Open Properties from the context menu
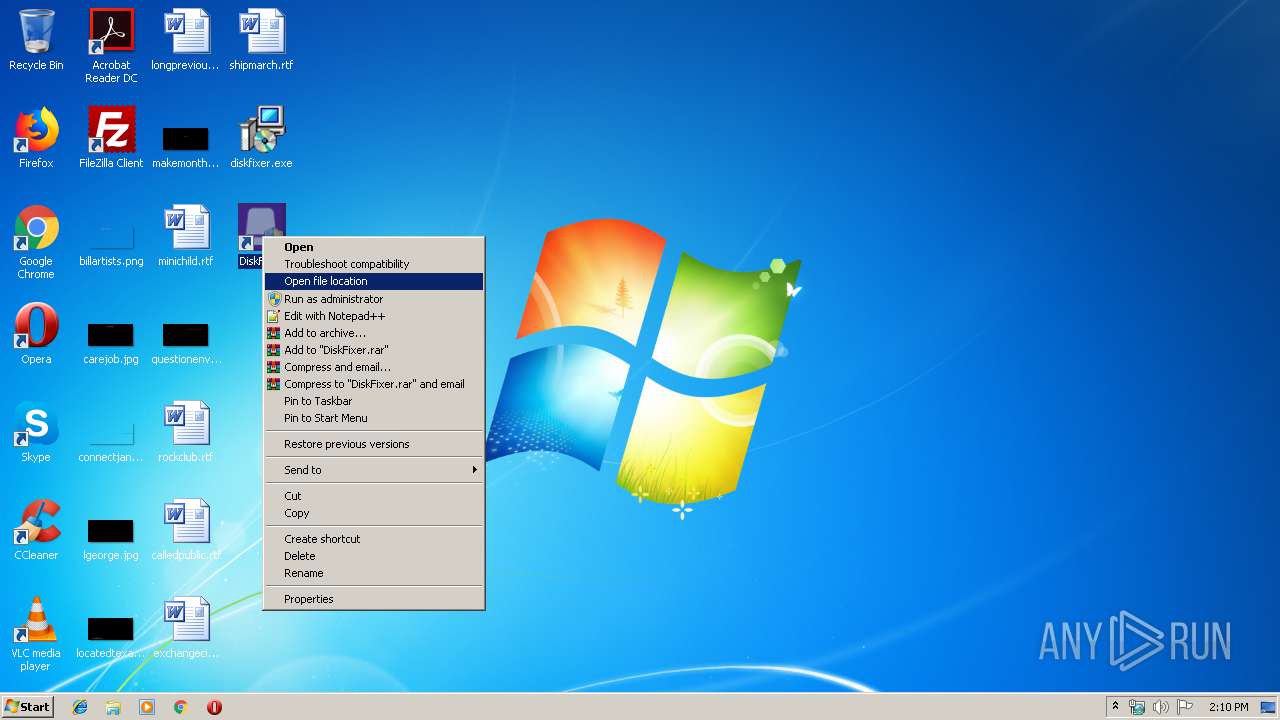The height and width of the screenshot is (720, 1280). (x=374, y=599)
